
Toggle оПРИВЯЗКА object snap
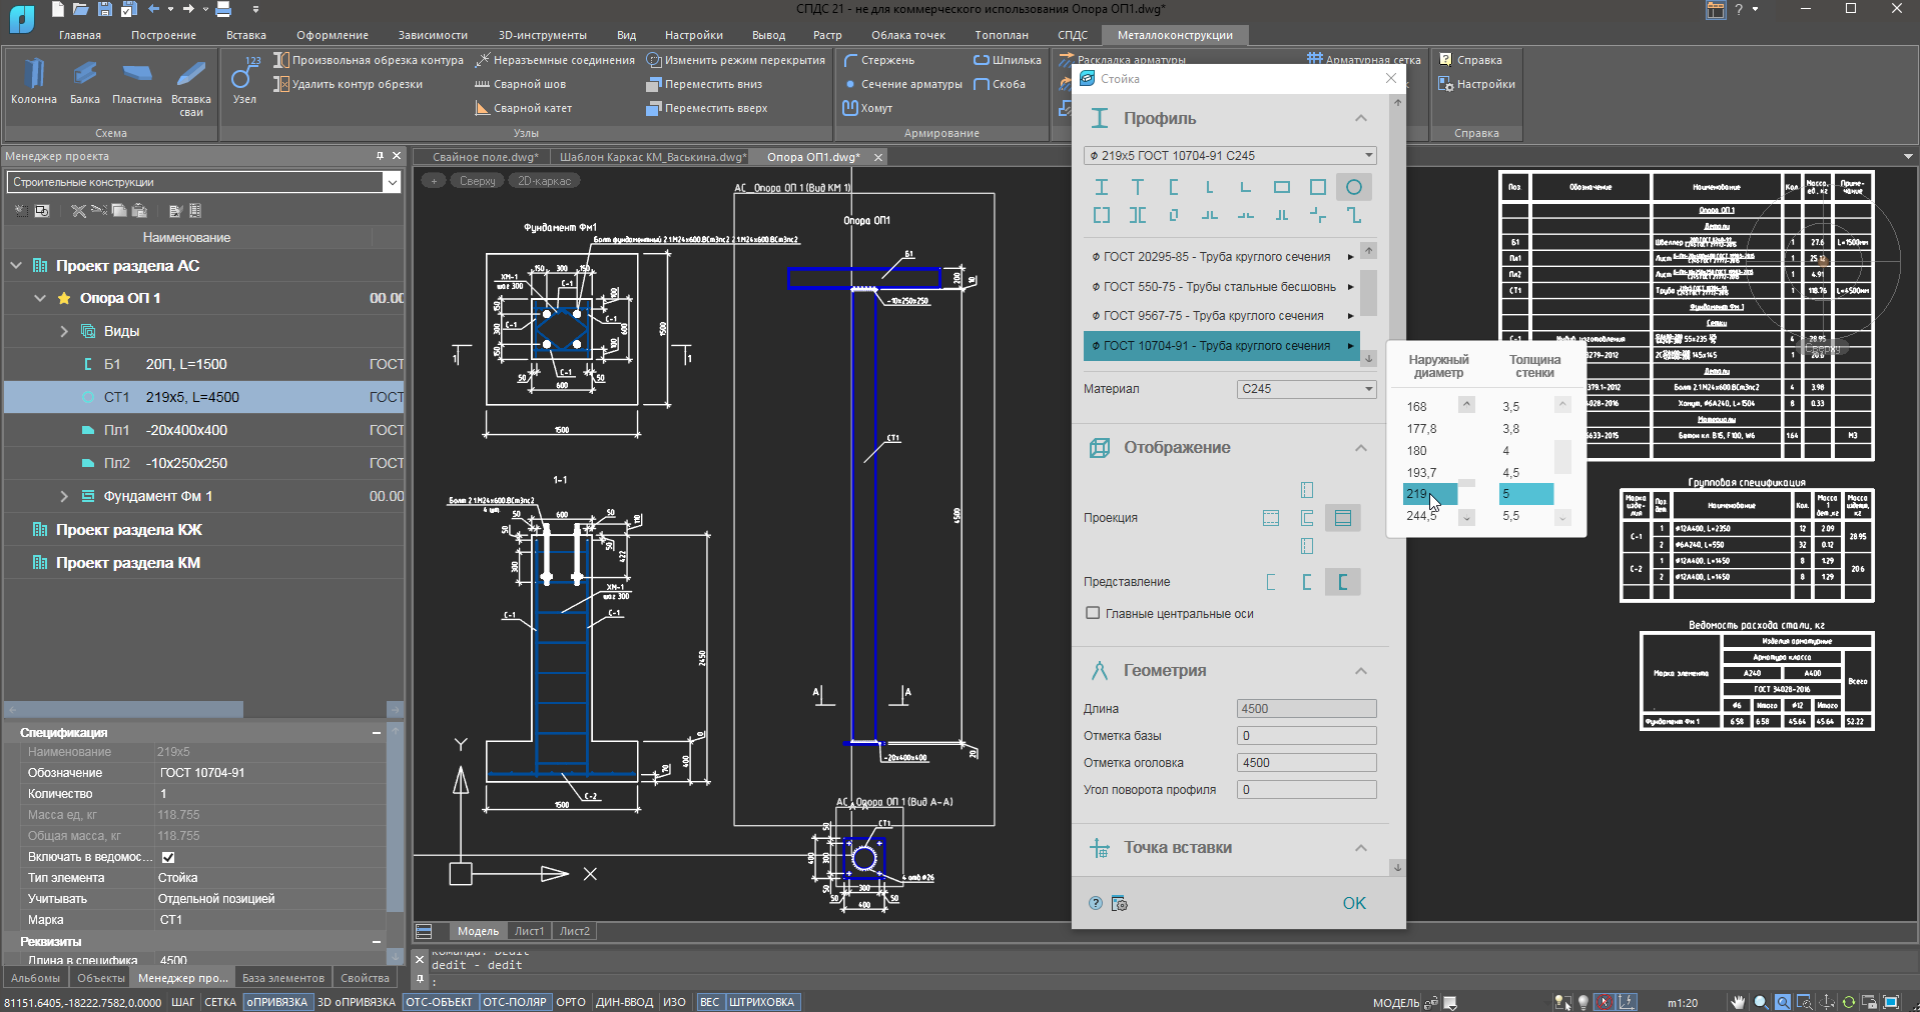click(278, 1002)
